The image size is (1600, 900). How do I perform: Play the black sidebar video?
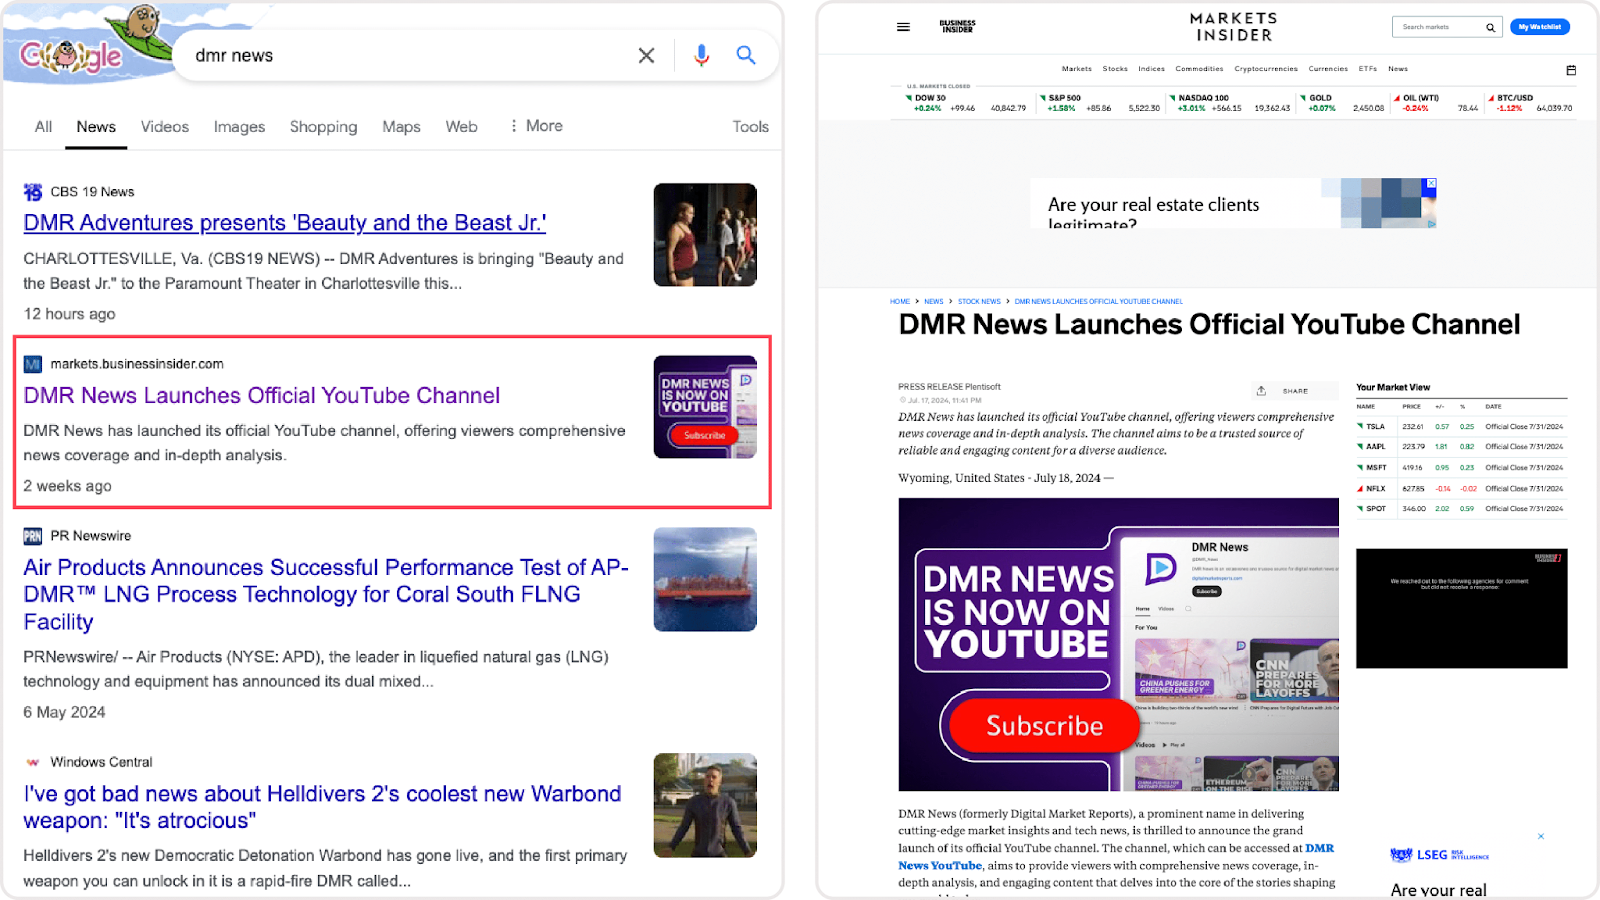(1461, 608)
